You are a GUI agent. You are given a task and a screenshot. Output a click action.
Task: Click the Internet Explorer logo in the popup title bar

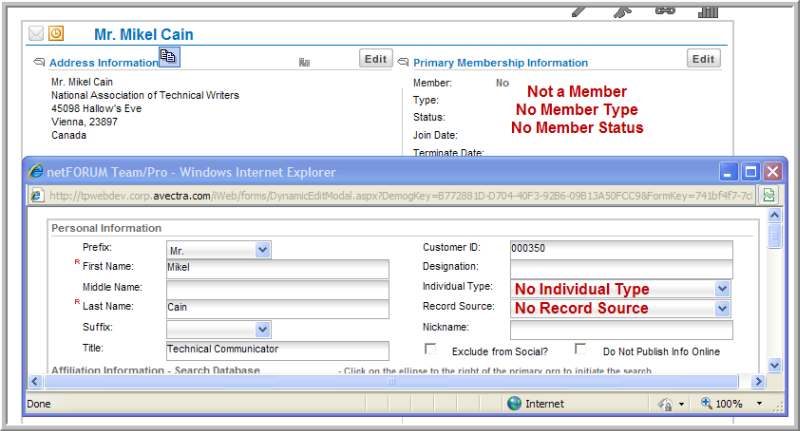click(36, 172)
